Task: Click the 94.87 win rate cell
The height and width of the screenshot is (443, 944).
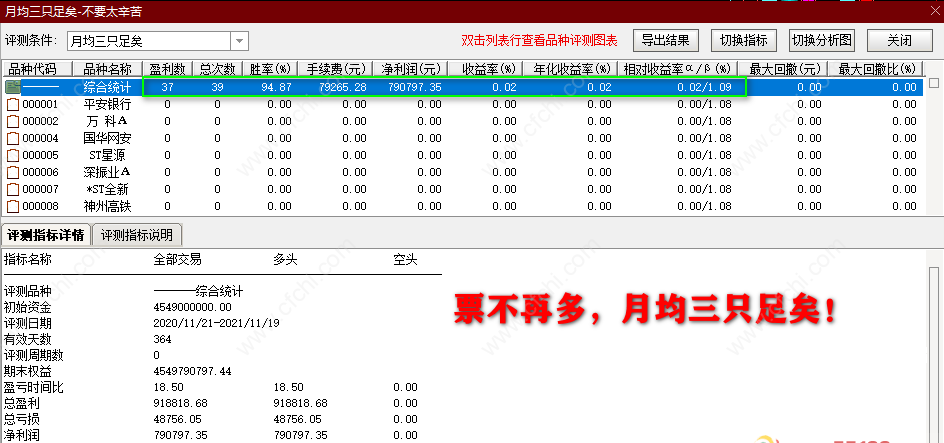Action: coord(276,87)
